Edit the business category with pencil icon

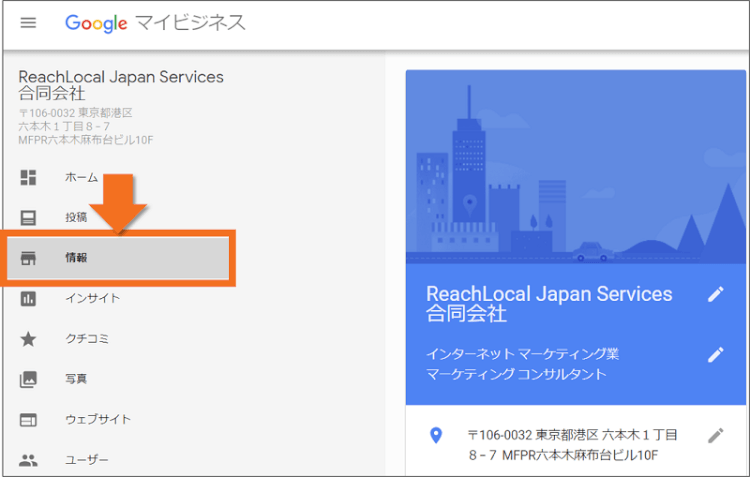[716, 355]
